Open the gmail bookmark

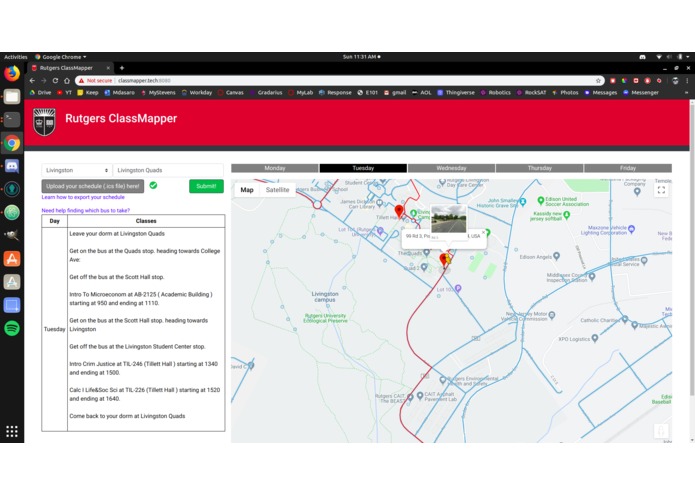(x=395, y=93)
